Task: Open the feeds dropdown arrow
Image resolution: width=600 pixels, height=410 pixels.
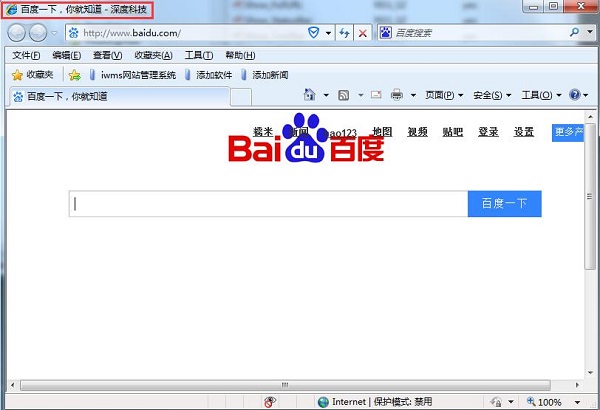Action: pos(360,95)
